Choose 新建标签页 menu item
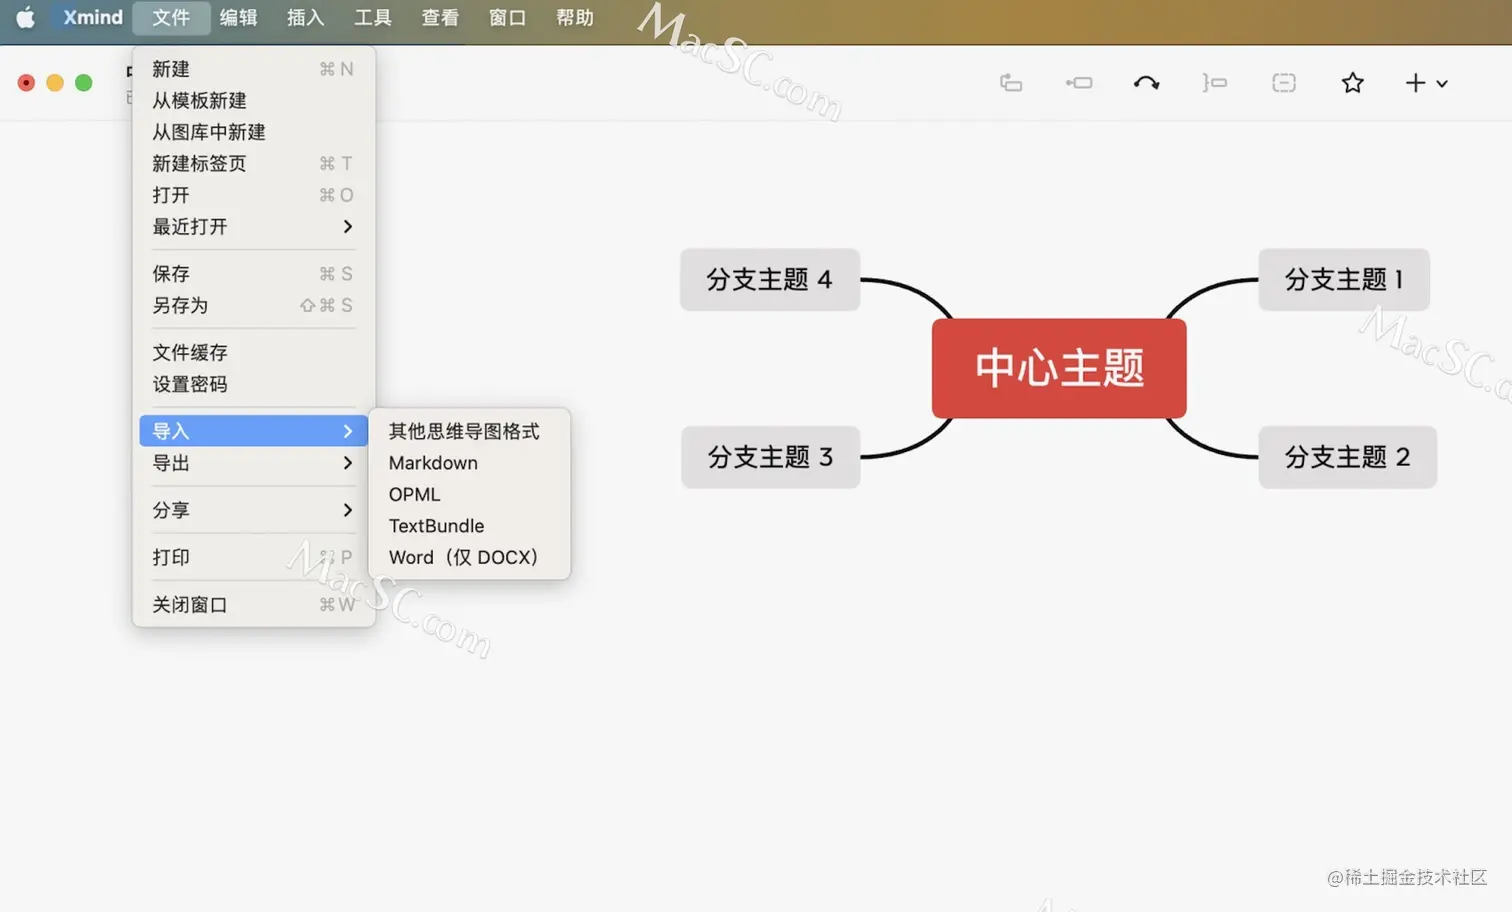This screenshot has width=1512, height=912. coord(253,163)
